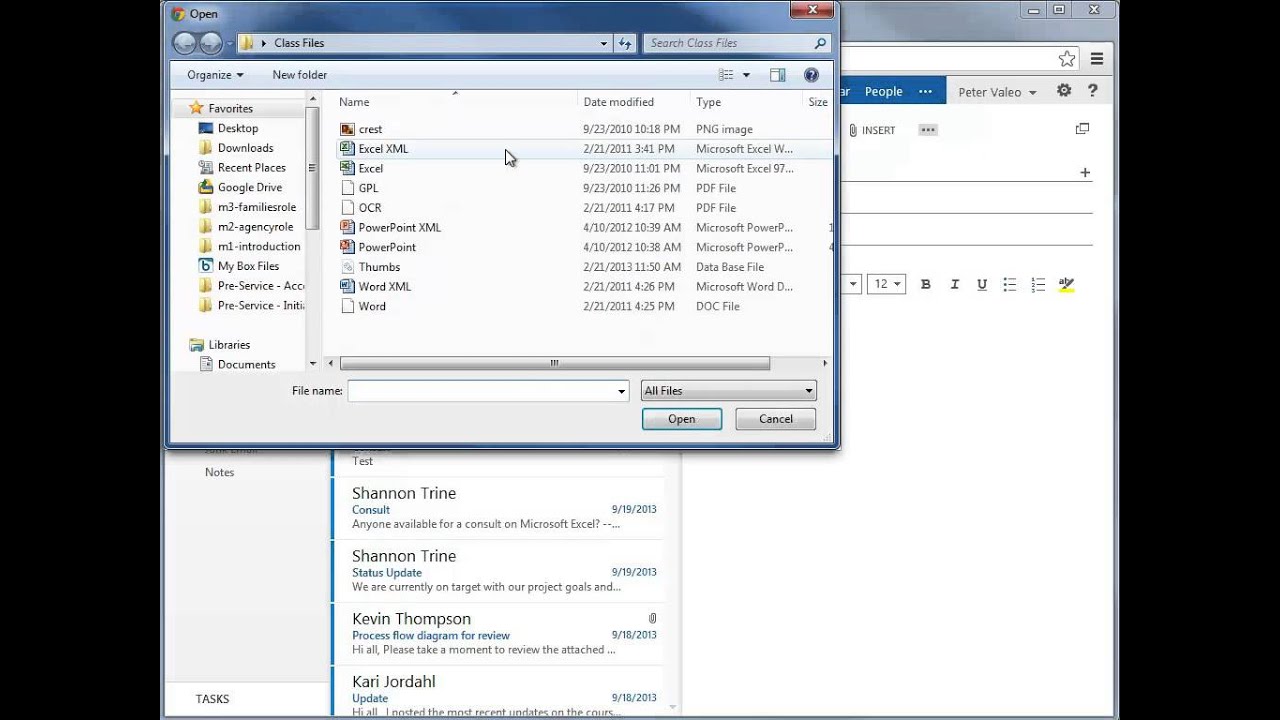Open Kari Jordahl's Update email
Image resolution: width=1280 pixels, height=720 pixels.
[x=497, y=694]
